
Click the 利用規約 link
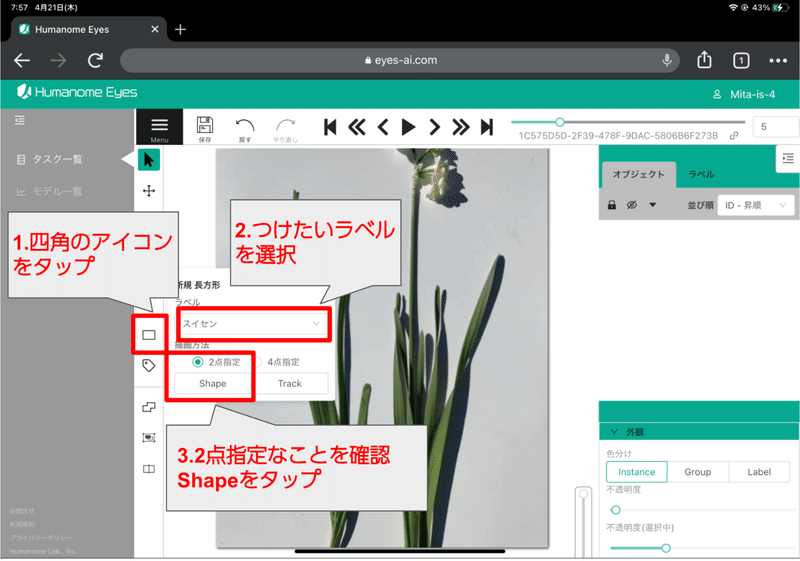coord(22,524)
